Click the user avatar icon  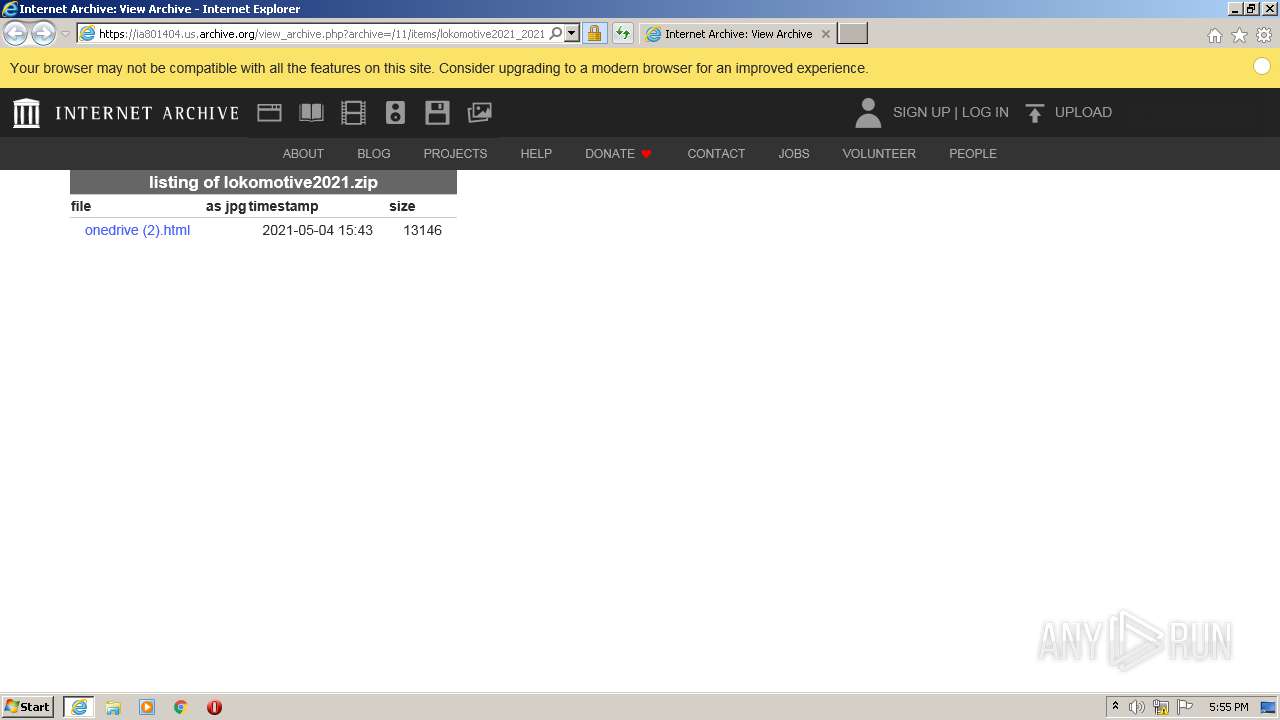[868, 113]
